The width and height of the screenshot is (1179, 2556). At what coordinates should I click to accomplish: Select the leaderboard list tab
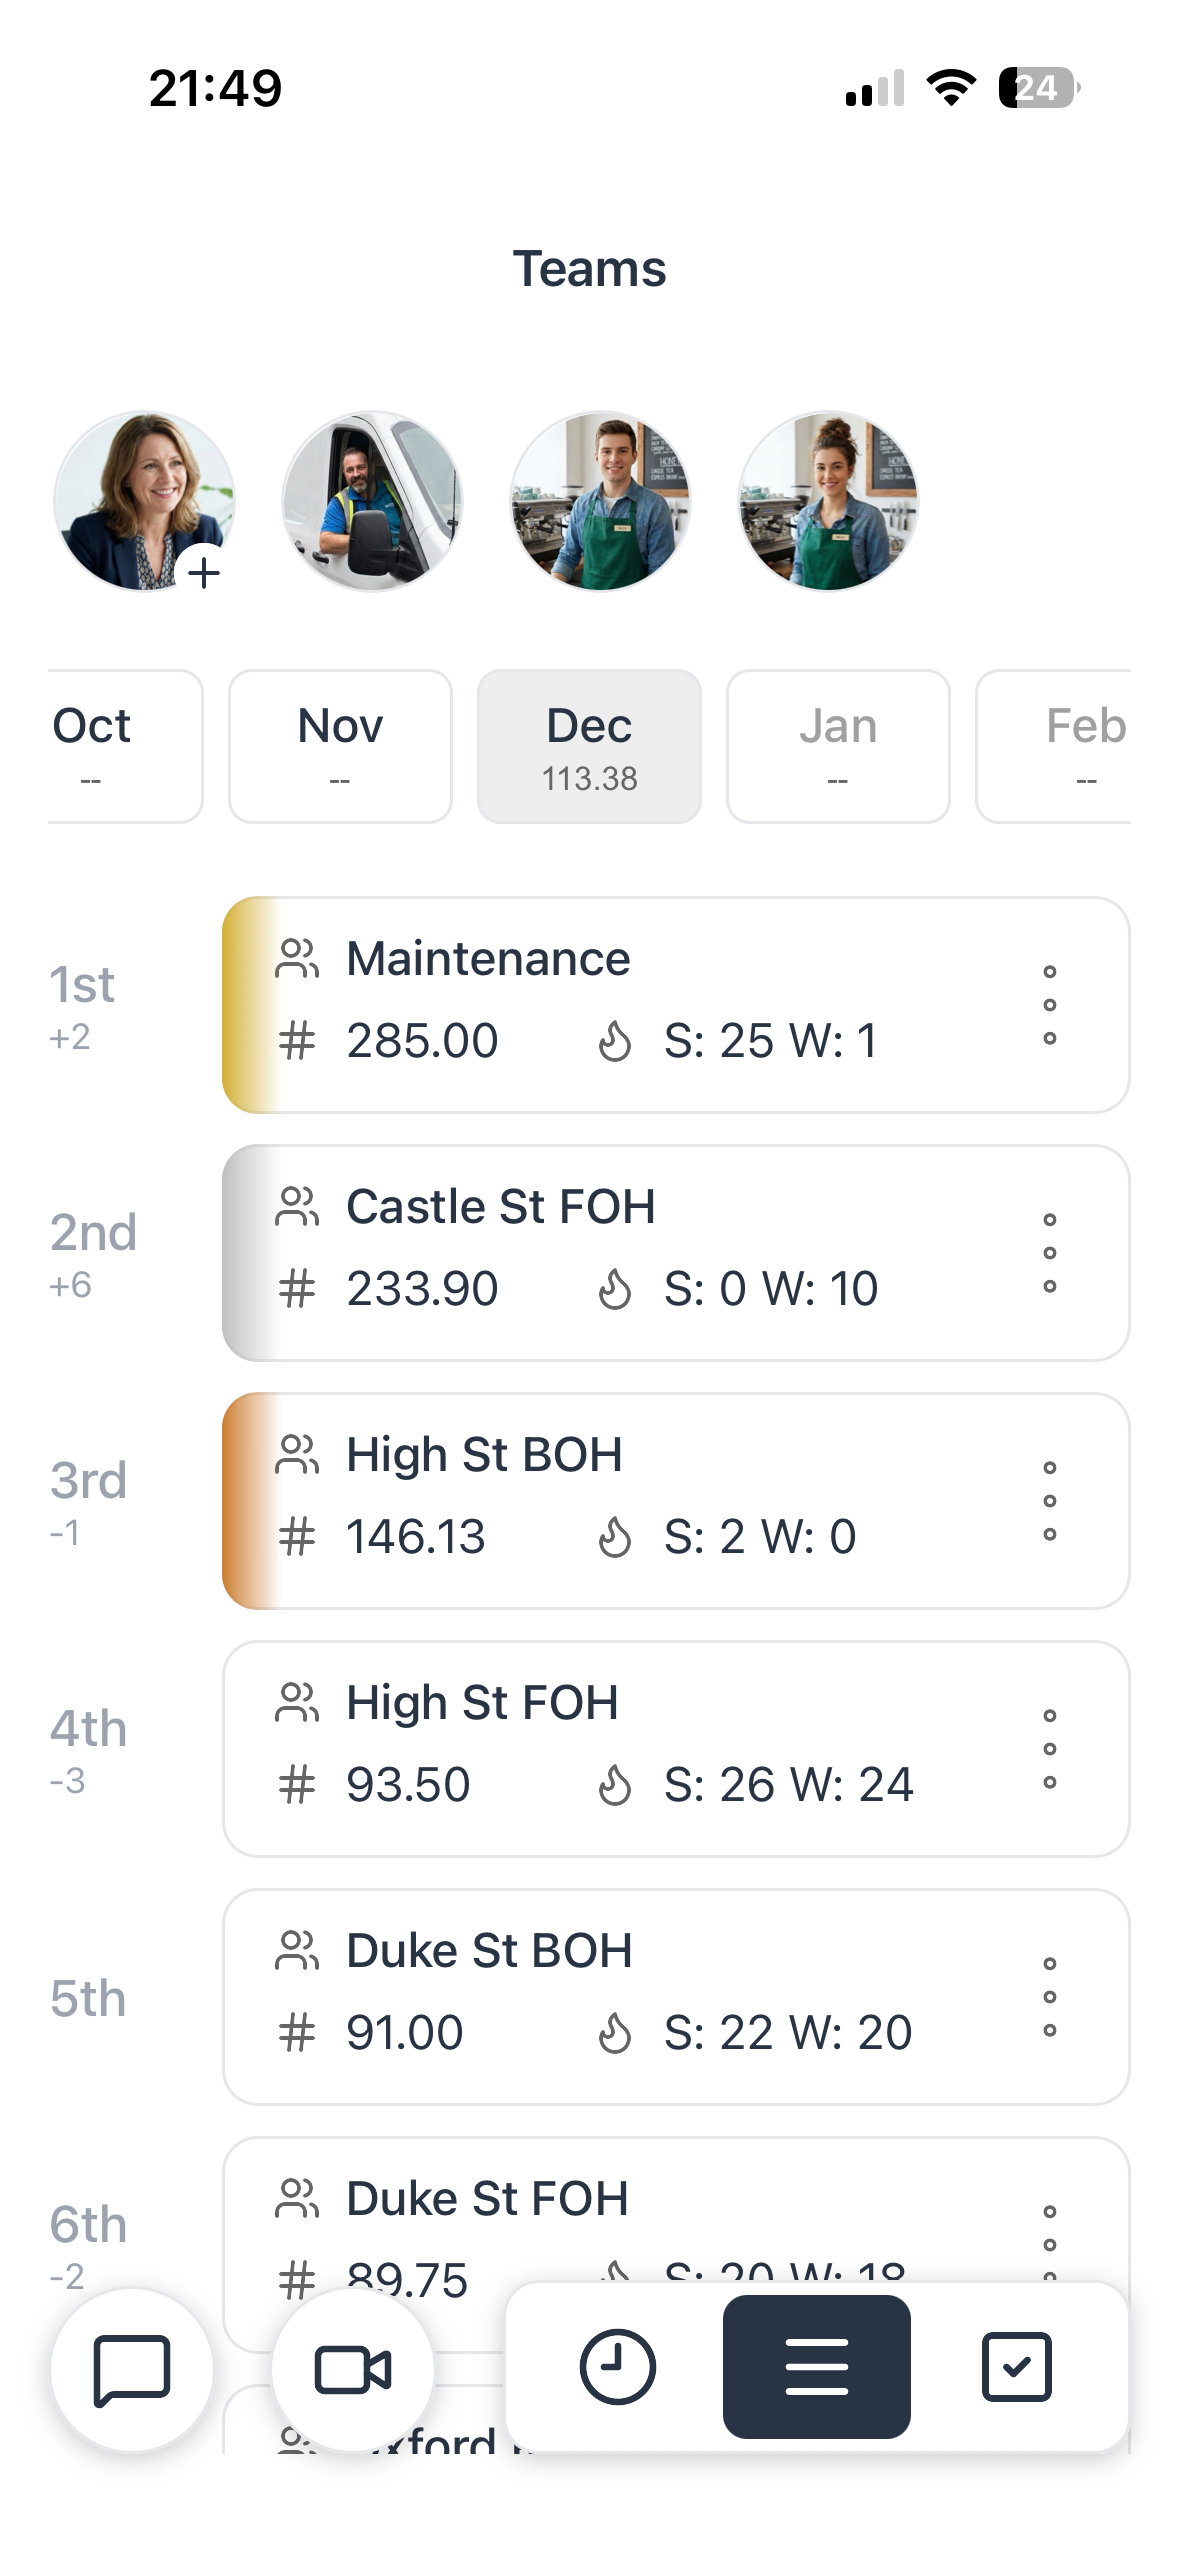pos(816,2366)
